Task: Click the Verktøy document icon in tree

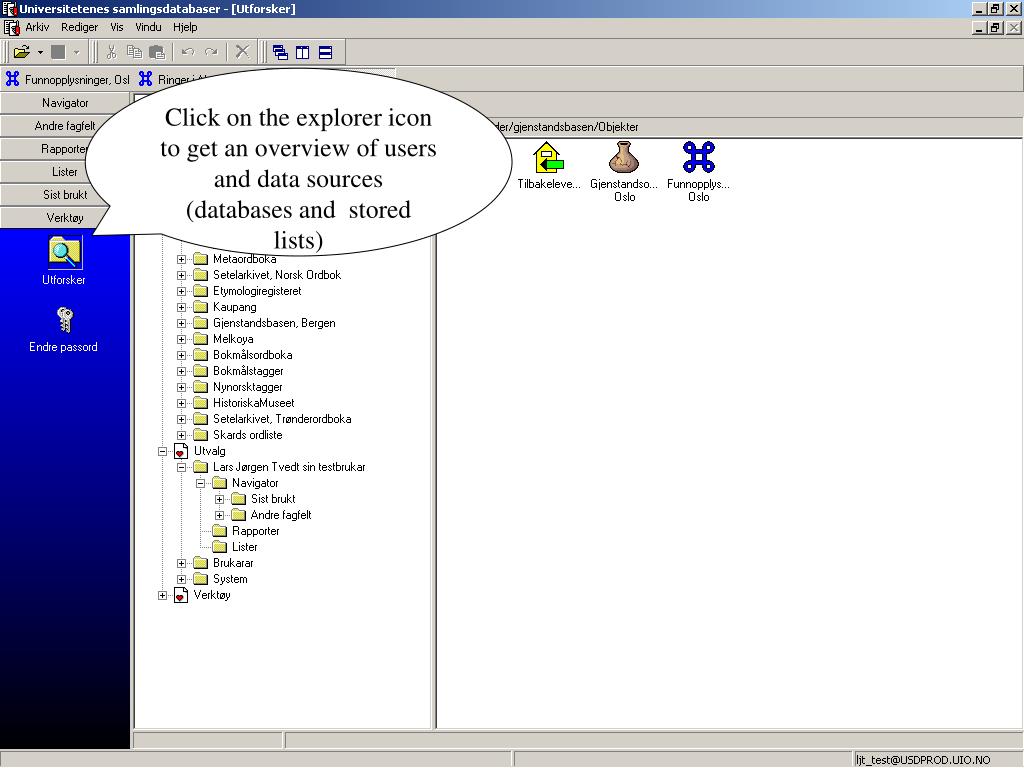Action: pos(180,595)
